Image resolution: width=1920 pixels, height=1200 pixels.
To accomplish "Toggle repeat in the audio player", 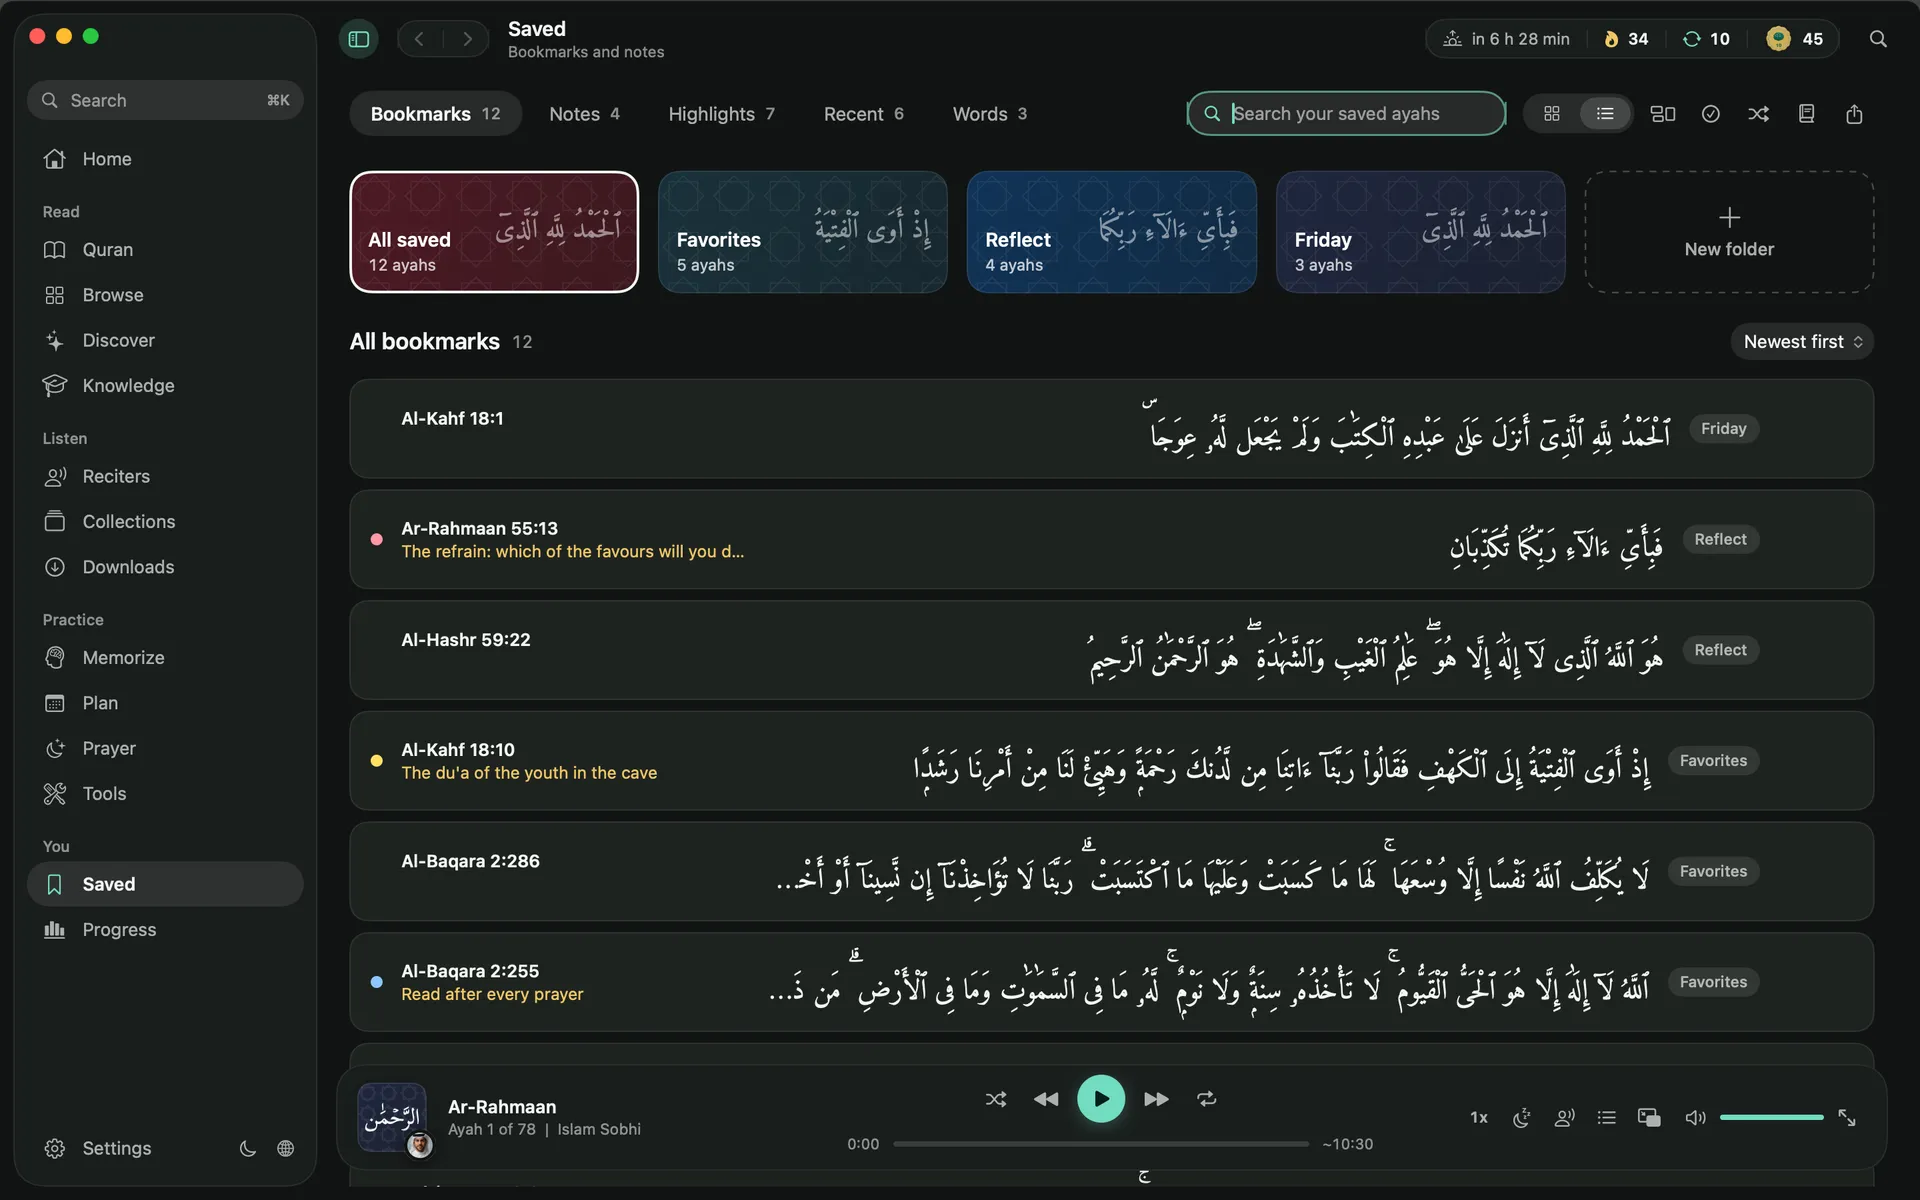I will 1207,1099.
